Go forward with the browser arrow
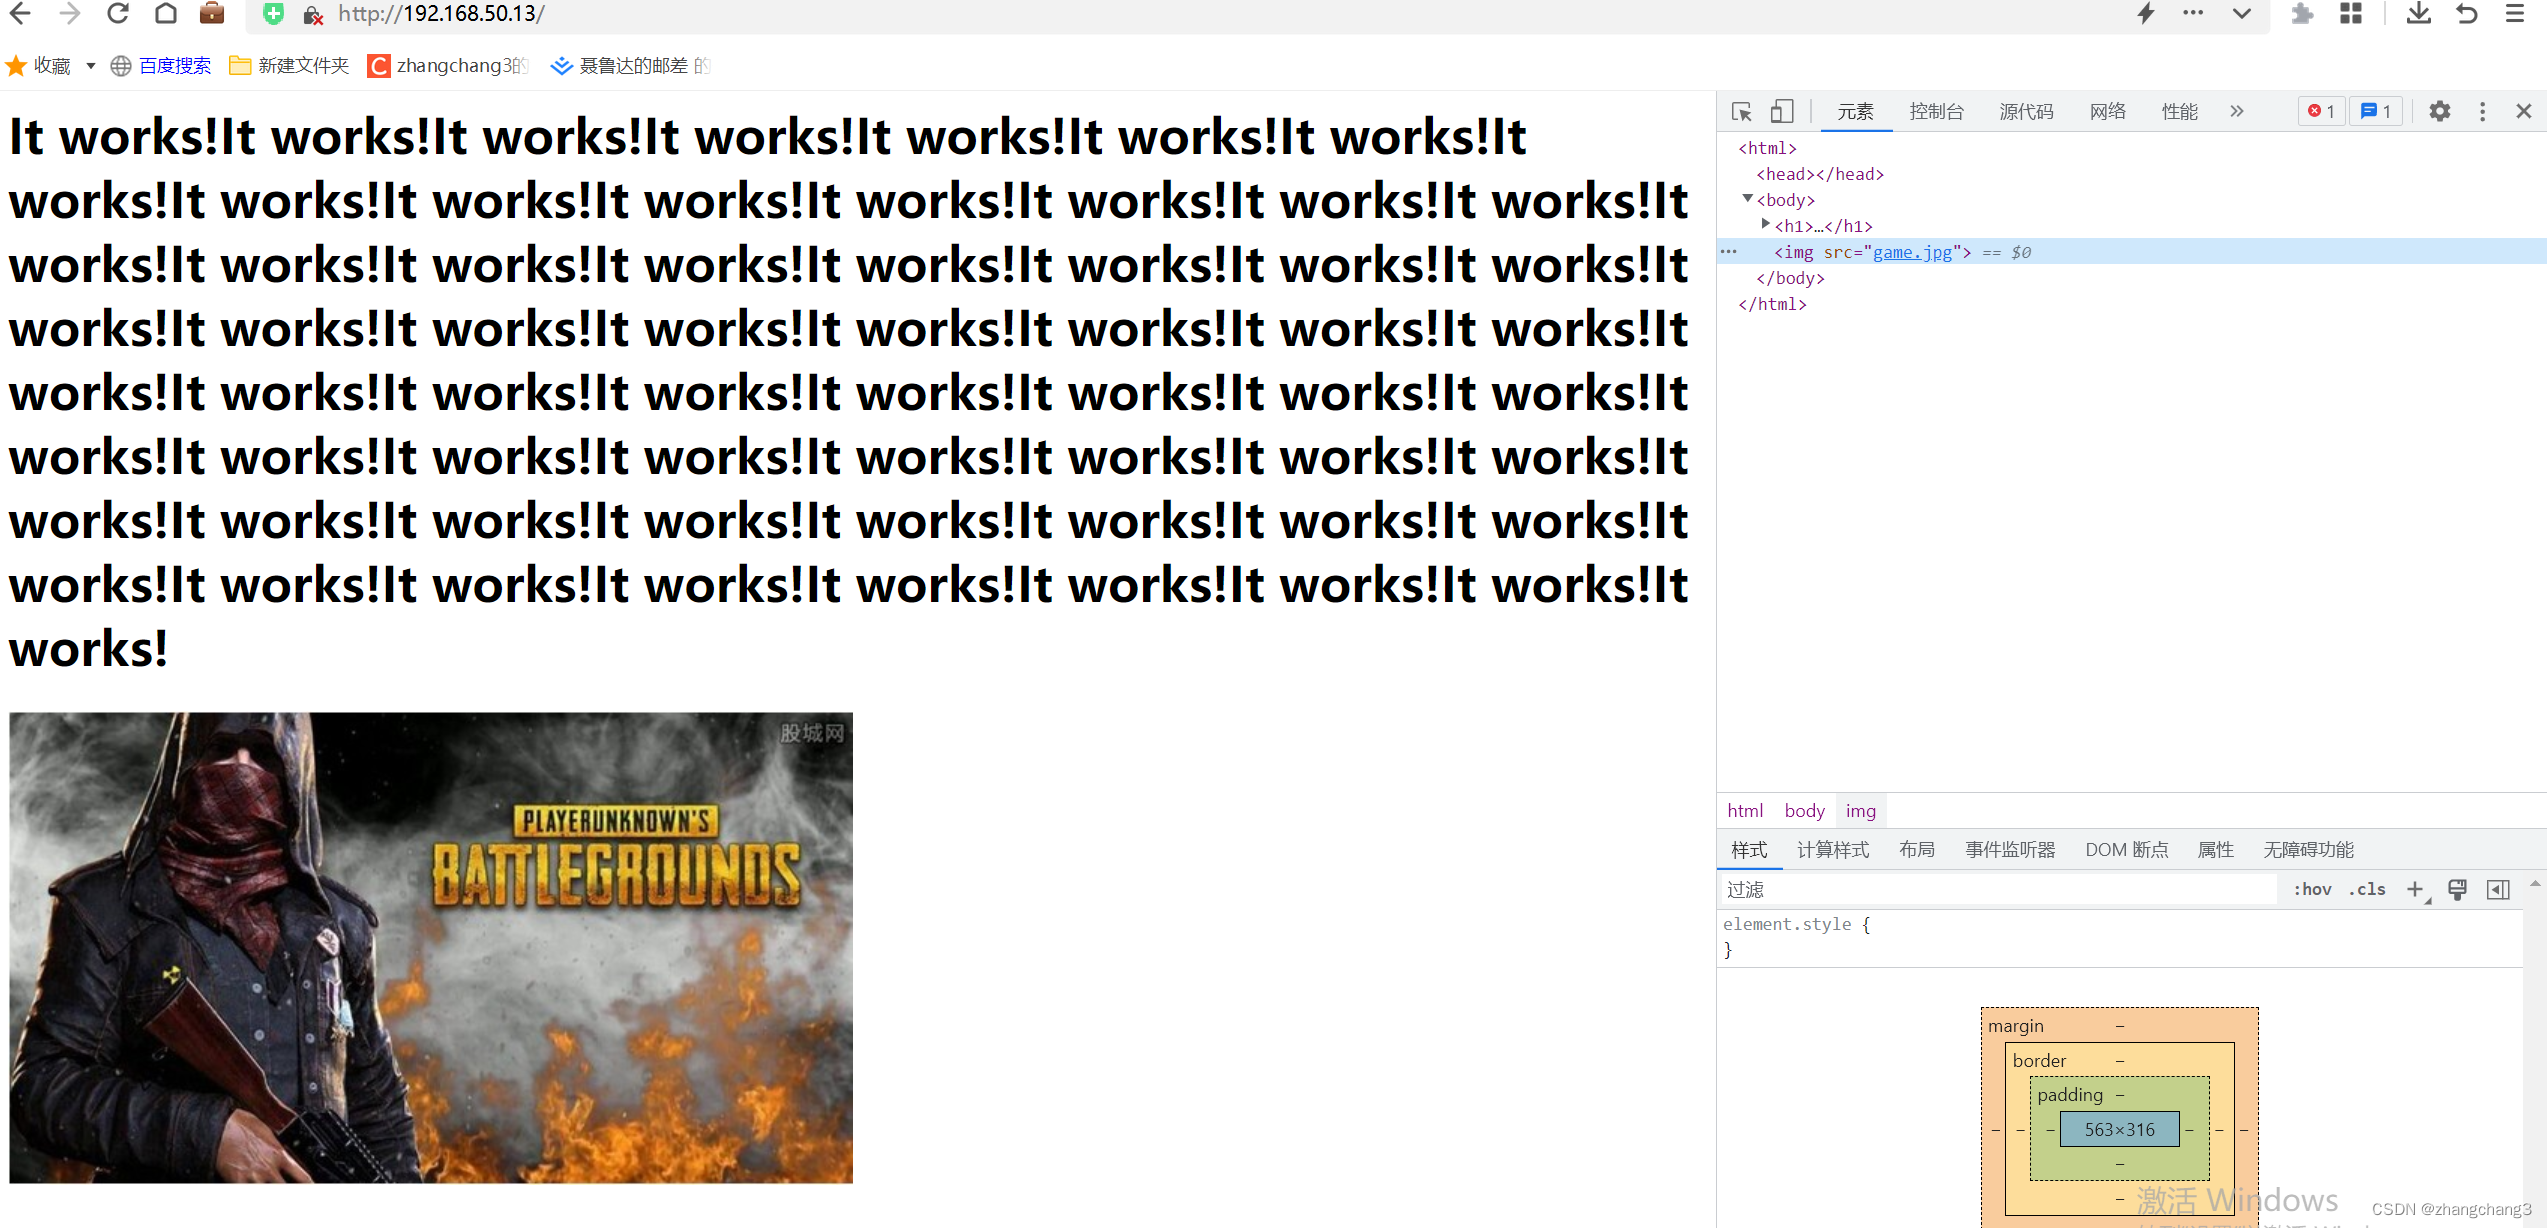2547x1228 pixels. click(69, 14)
